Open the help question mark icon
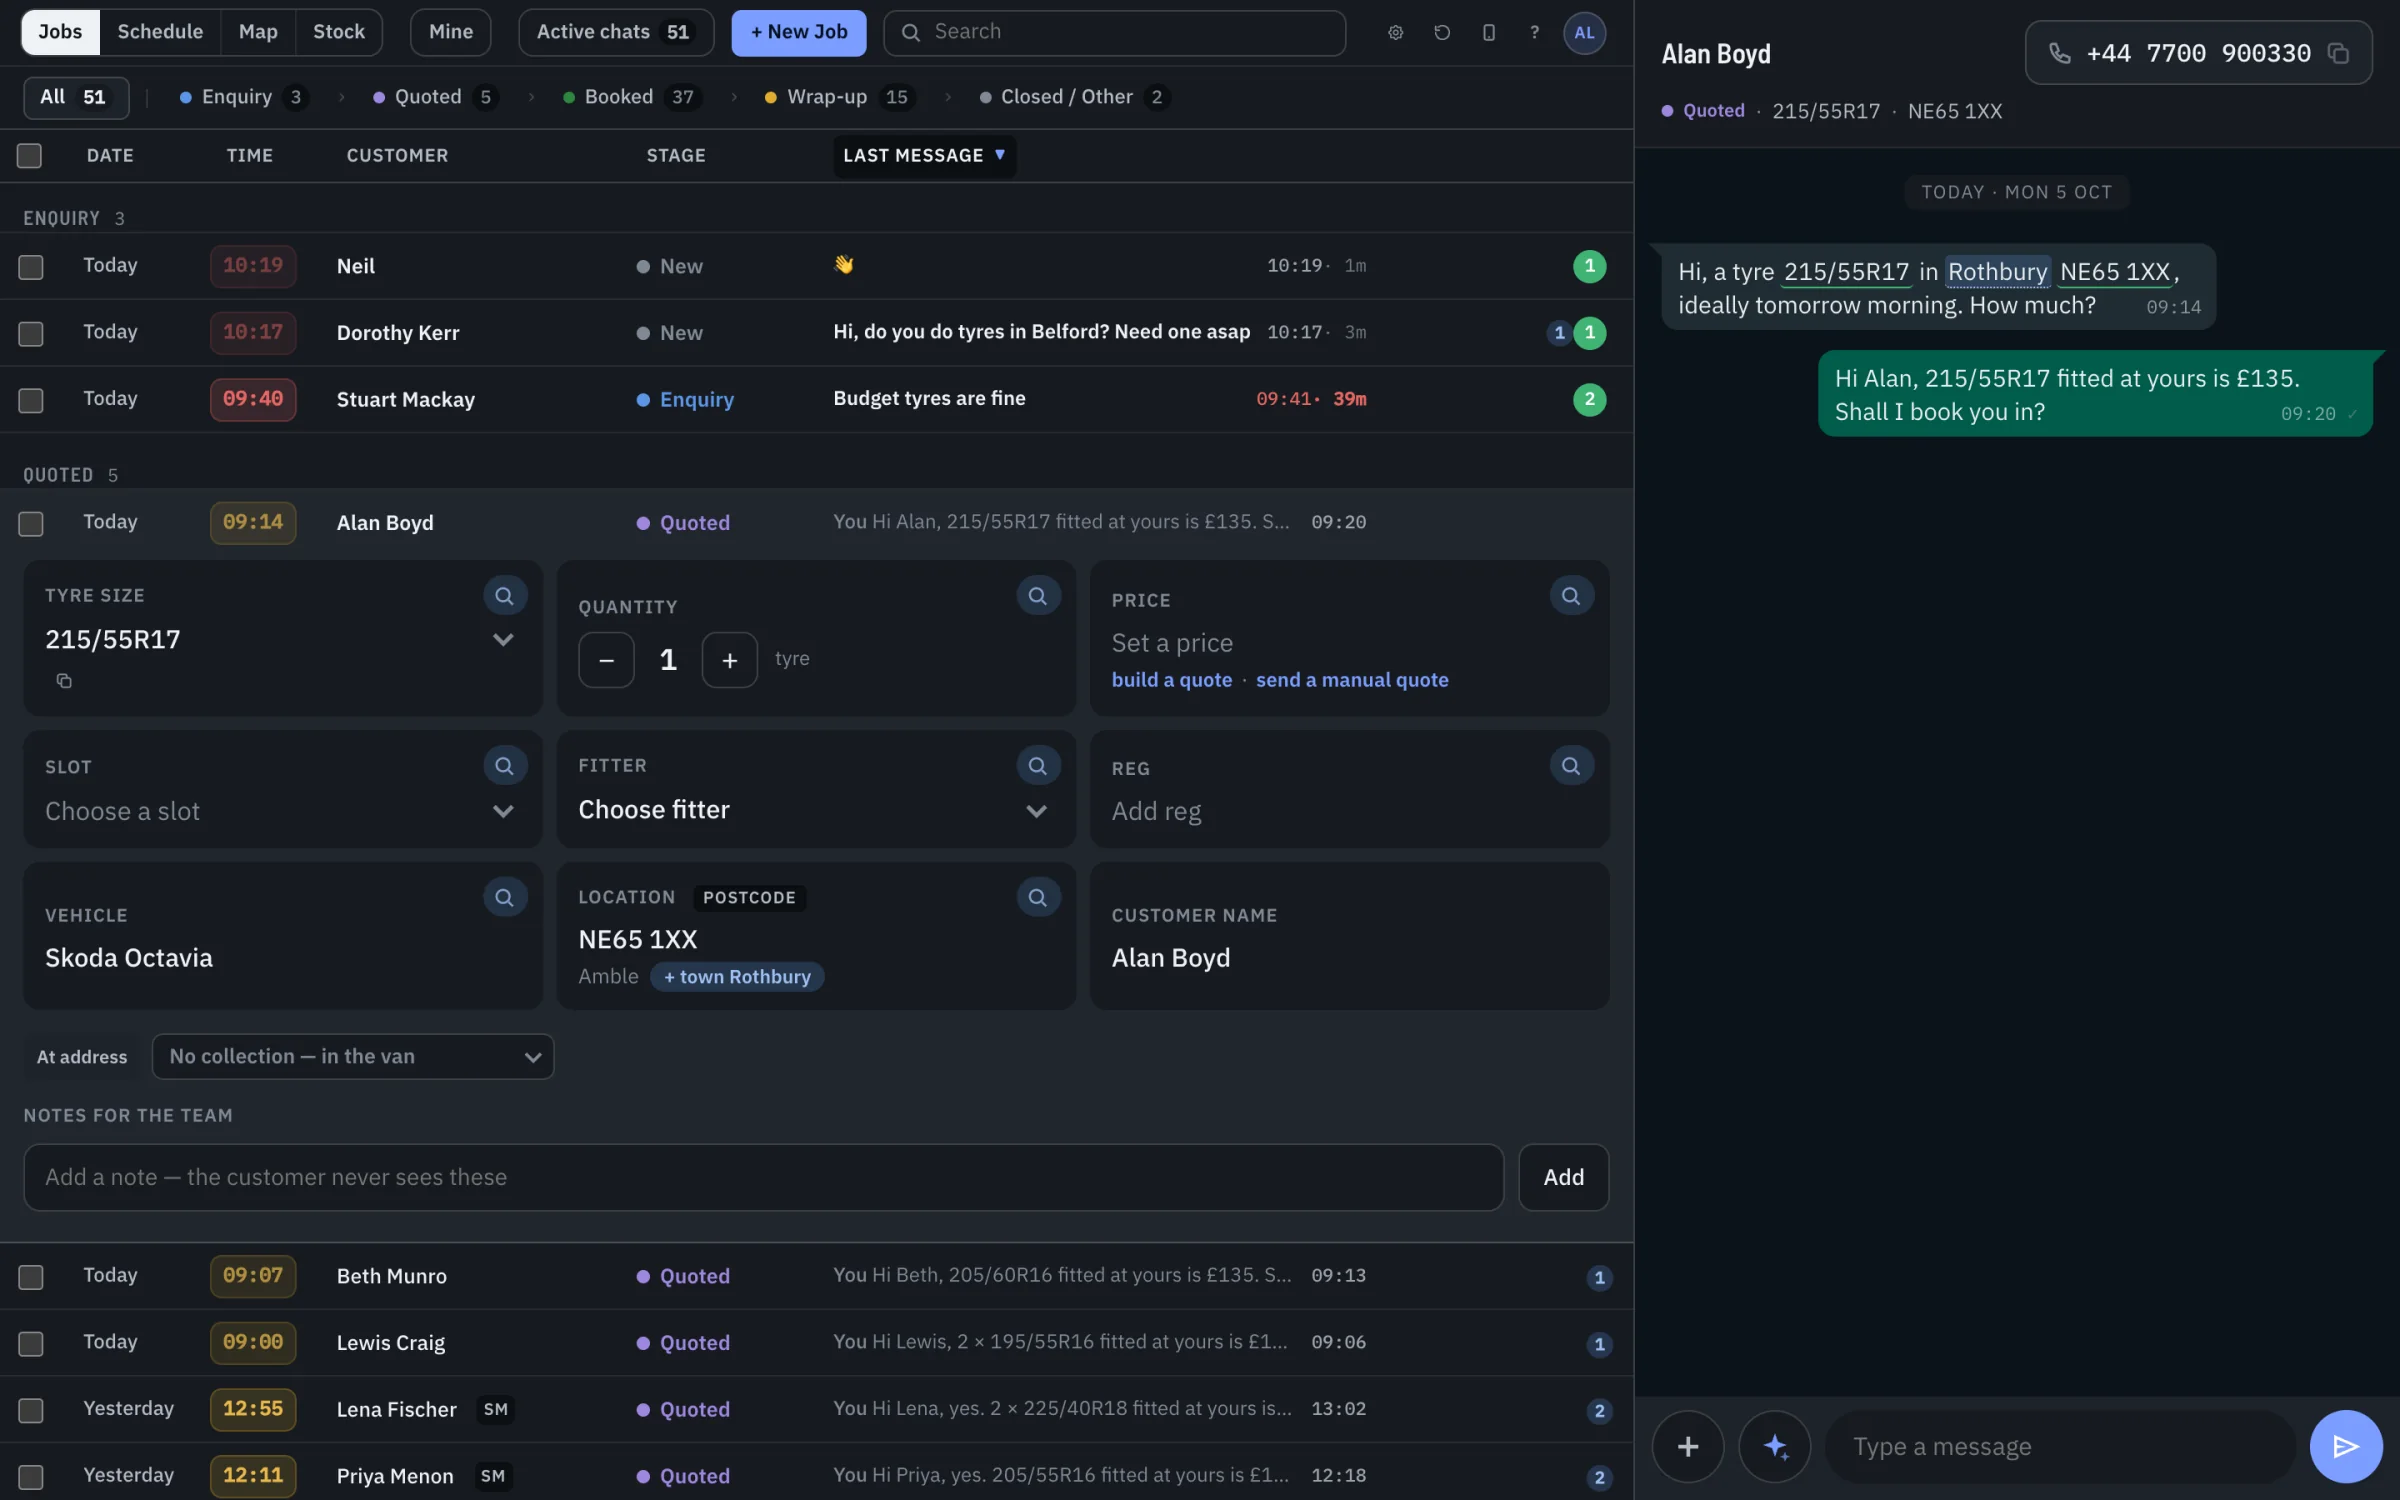2400x1500 pixels. tap(1534, 32)
